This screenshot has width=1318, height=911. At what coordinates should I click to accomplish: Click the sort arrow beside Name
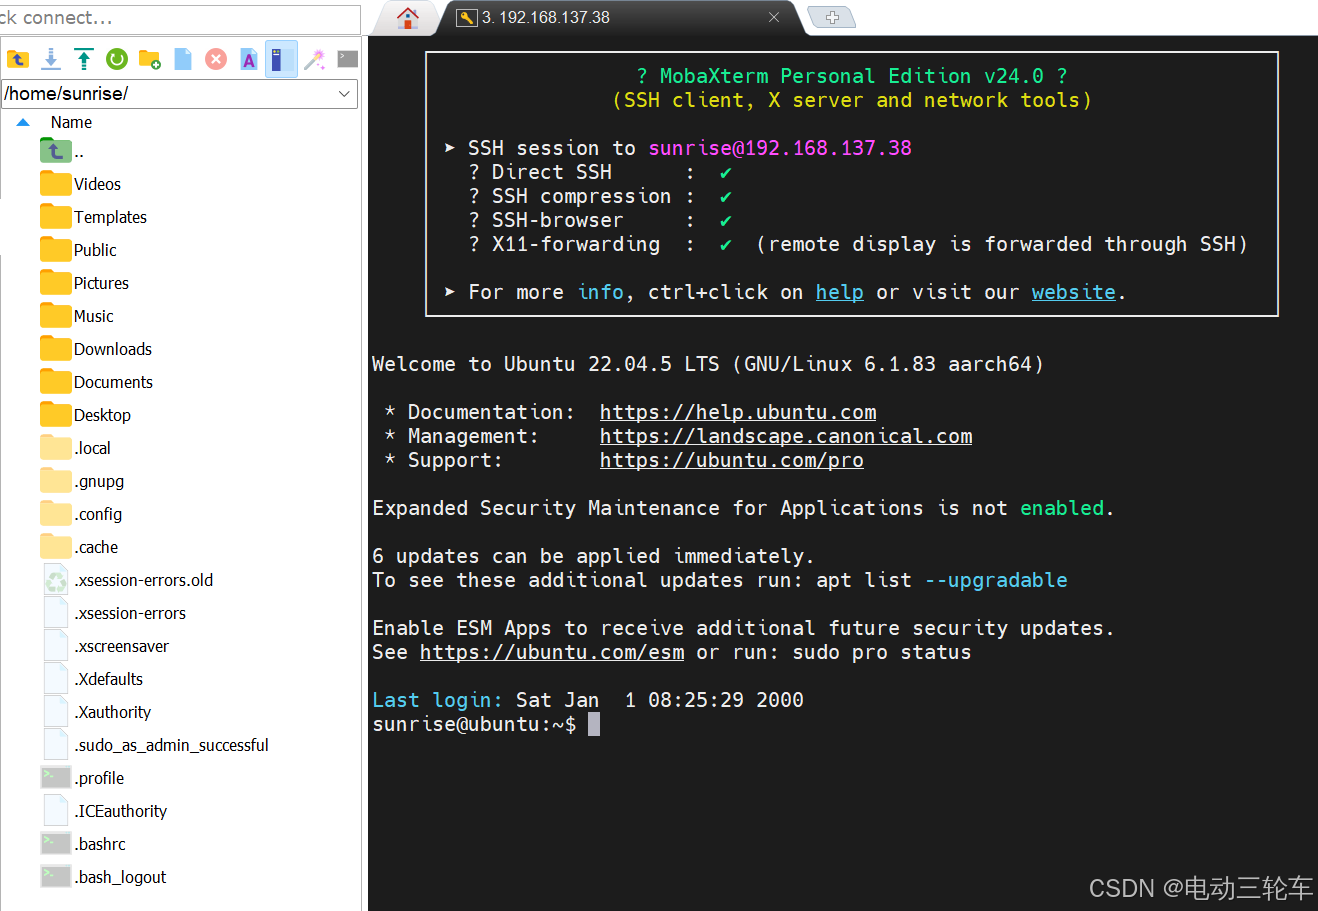tap(23, 122)
